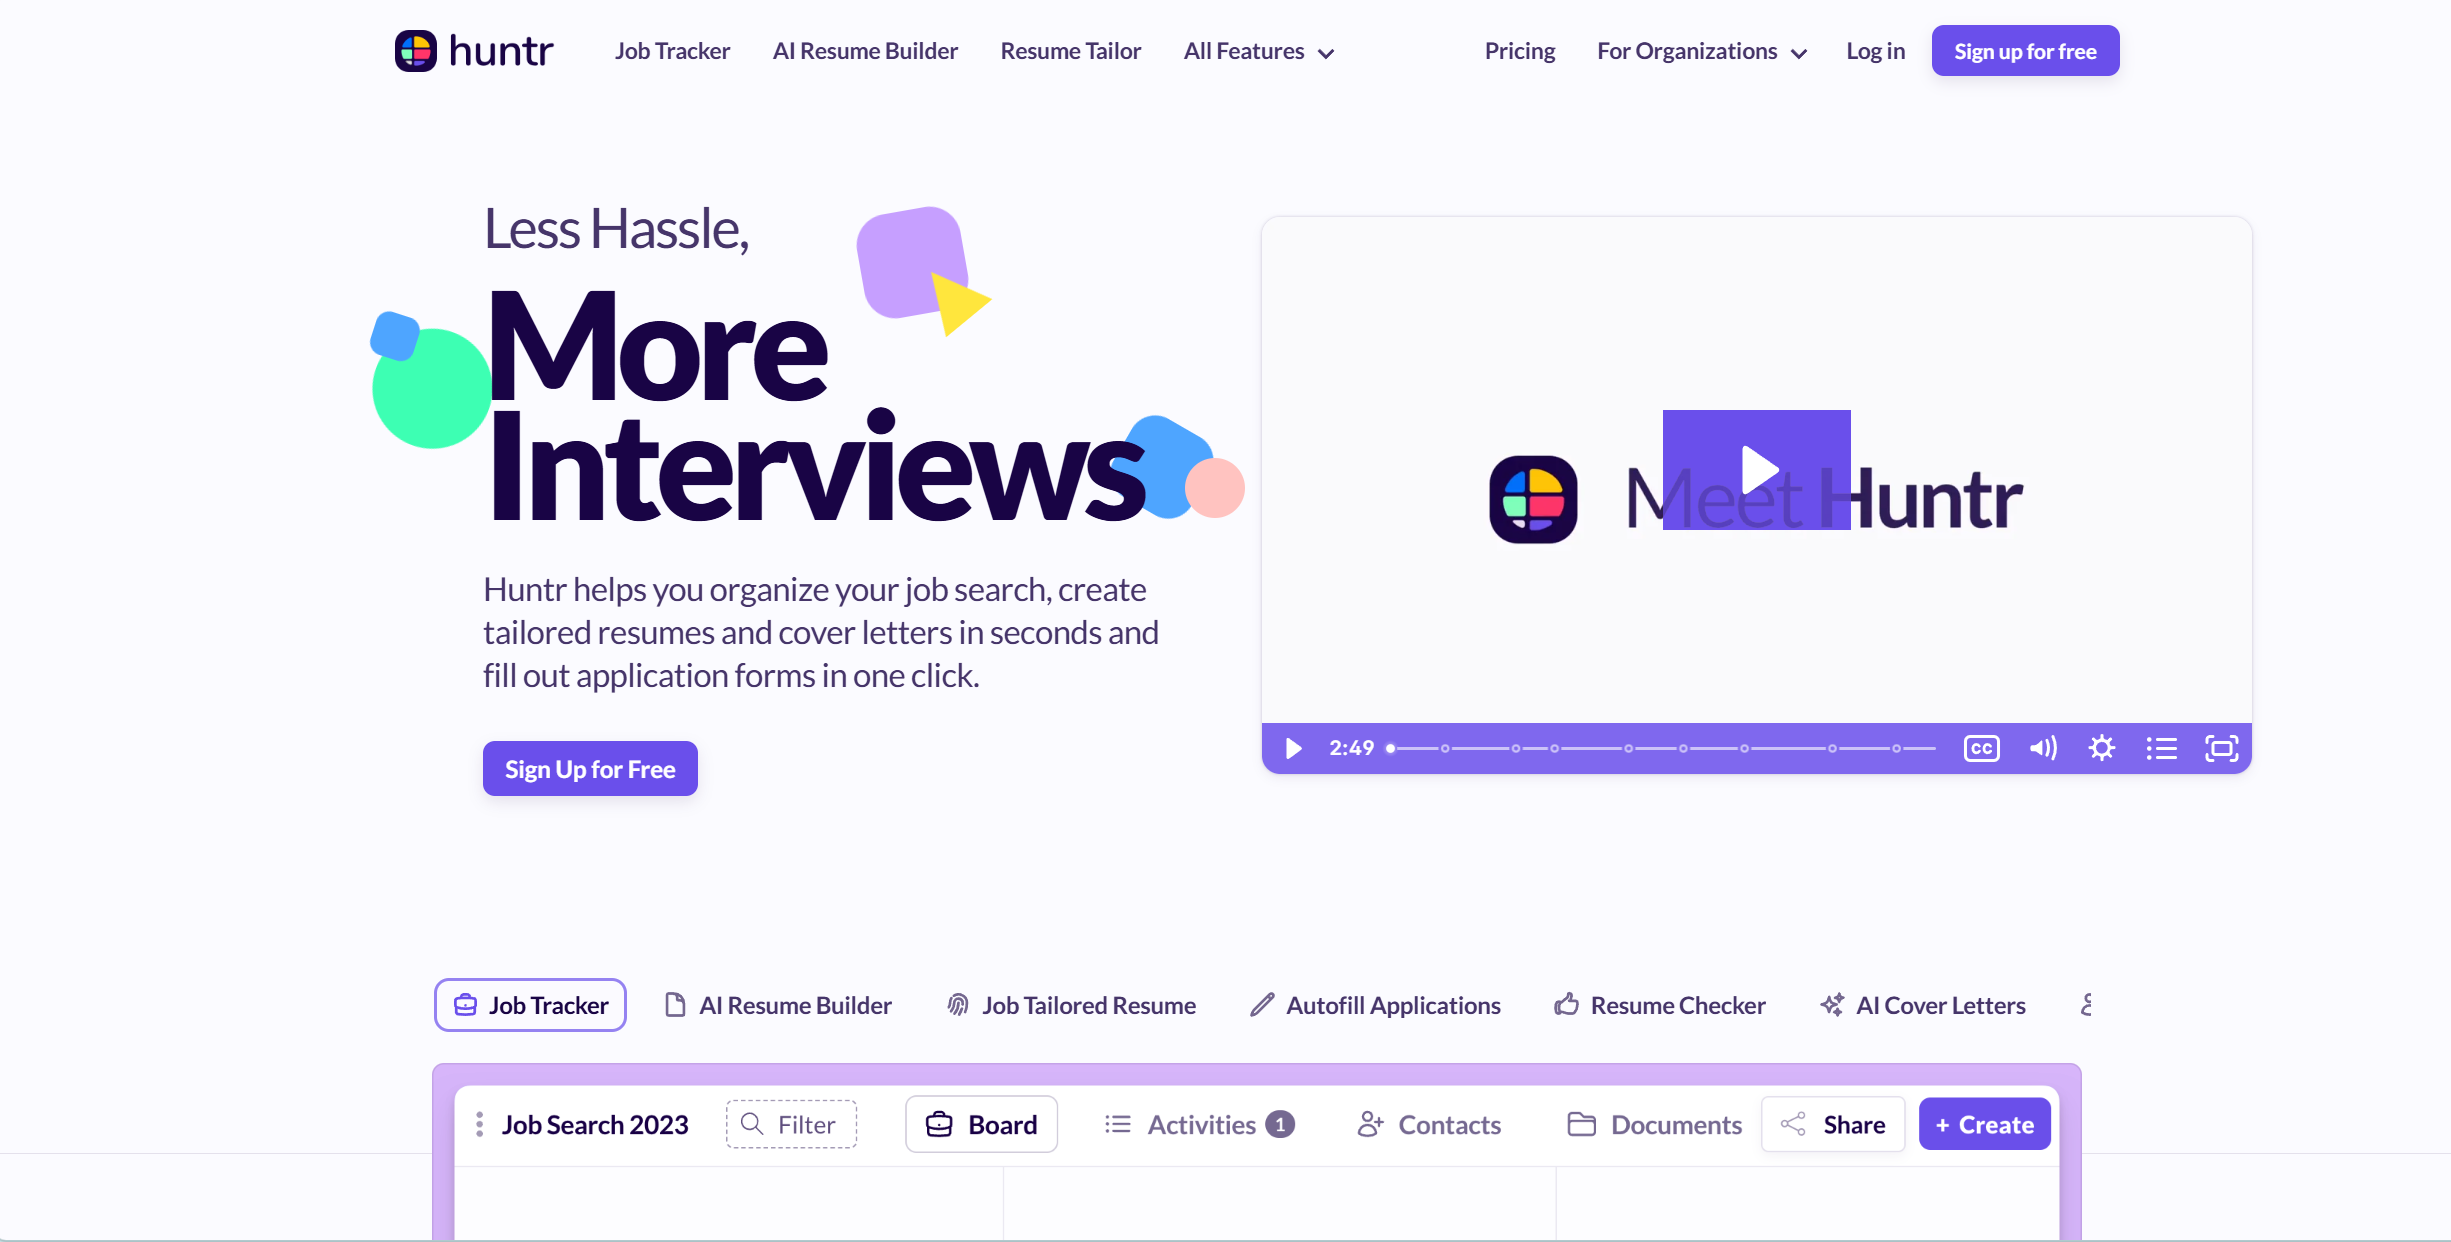This screenshot has width=2451, height=1242.
Task: Click the pencil icon beside Autofill Applications
Action: 1262,1005
